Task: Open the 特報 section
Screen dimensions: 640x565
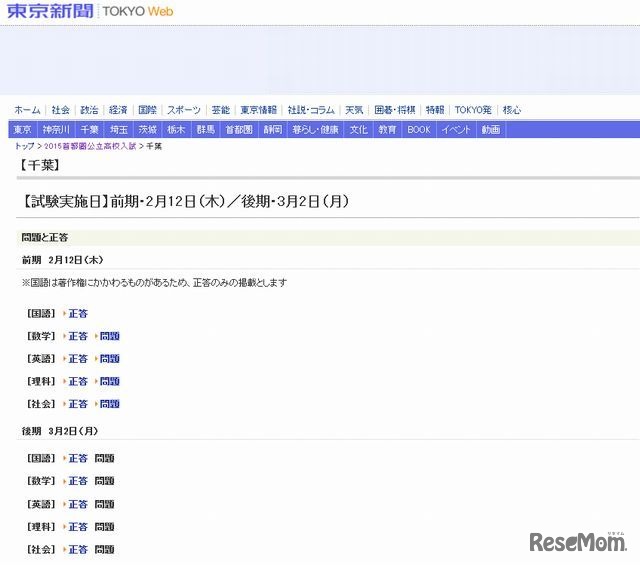Action: click(x=435, y=110)
